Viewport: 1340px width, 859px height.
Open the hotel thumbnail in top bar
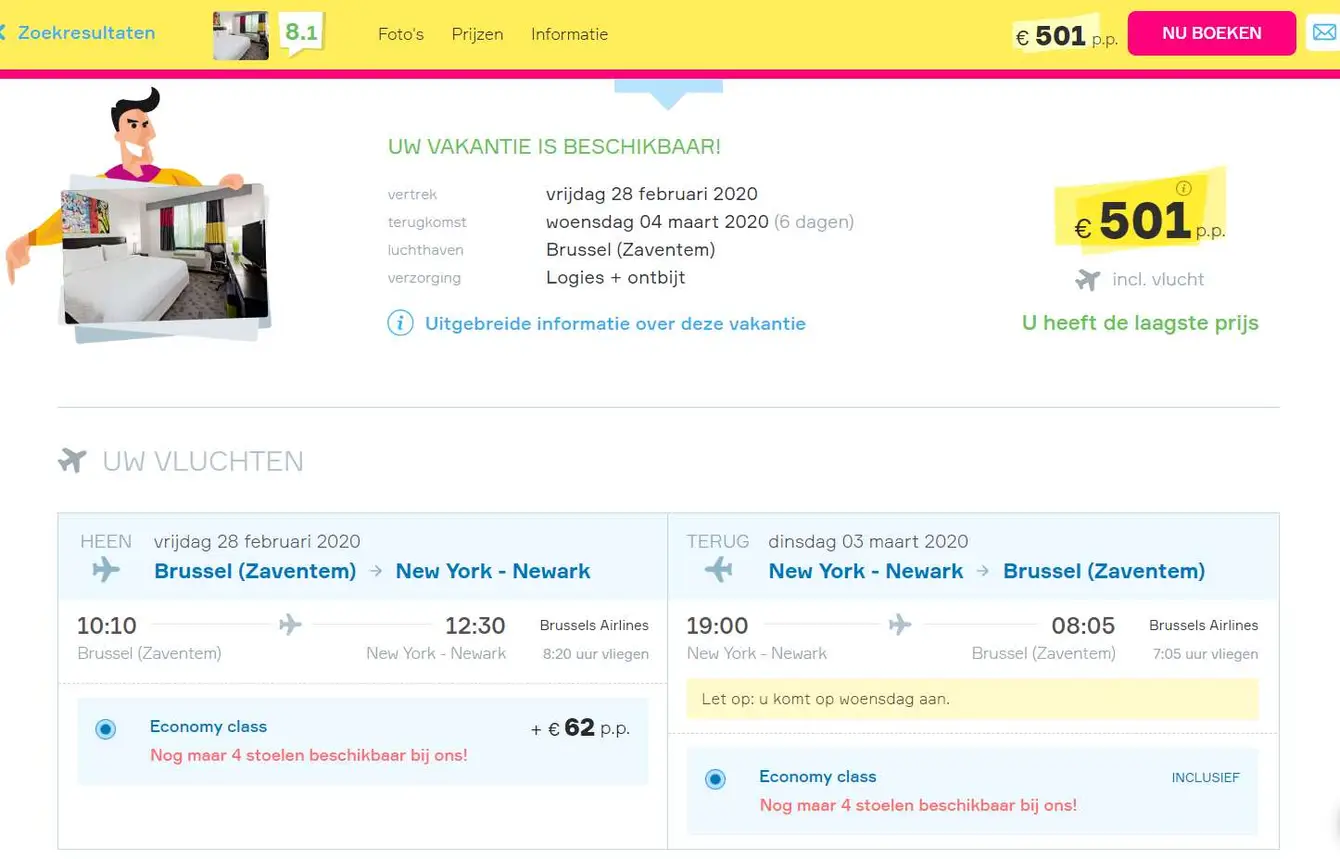tap(241, 36)
